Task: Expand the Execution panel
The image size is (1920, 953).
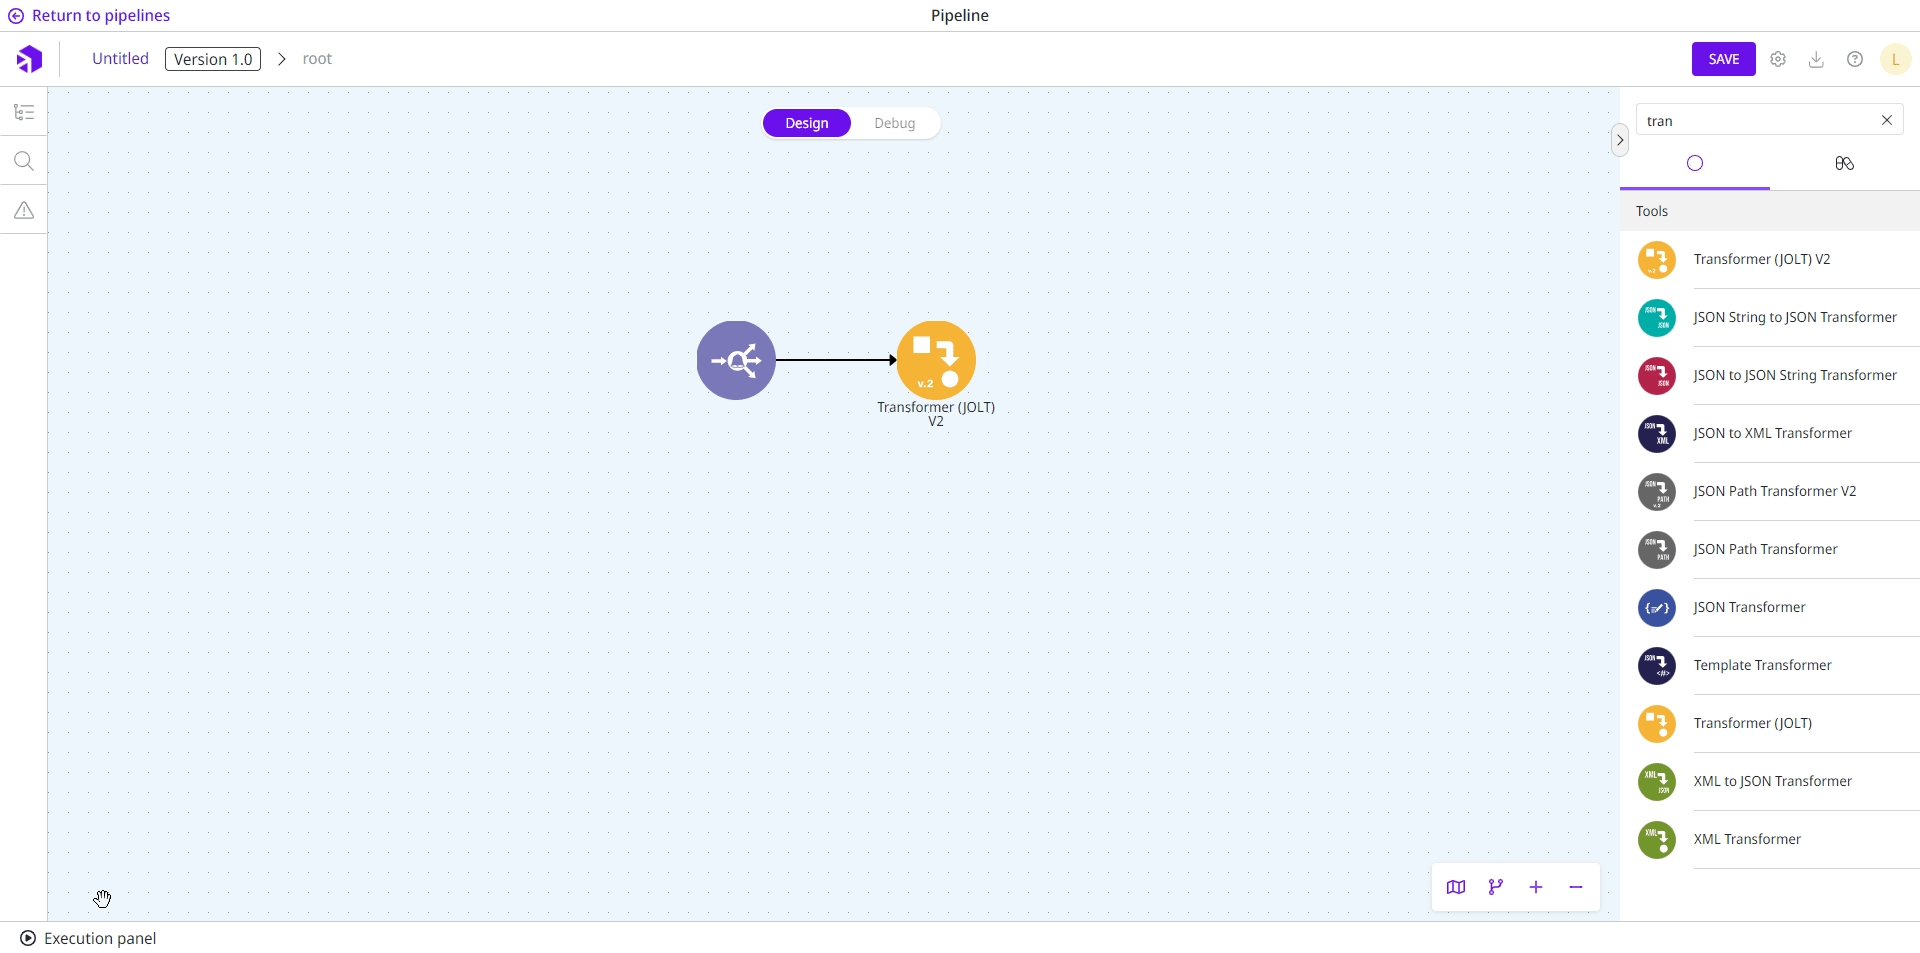Action: pos(88,938)
